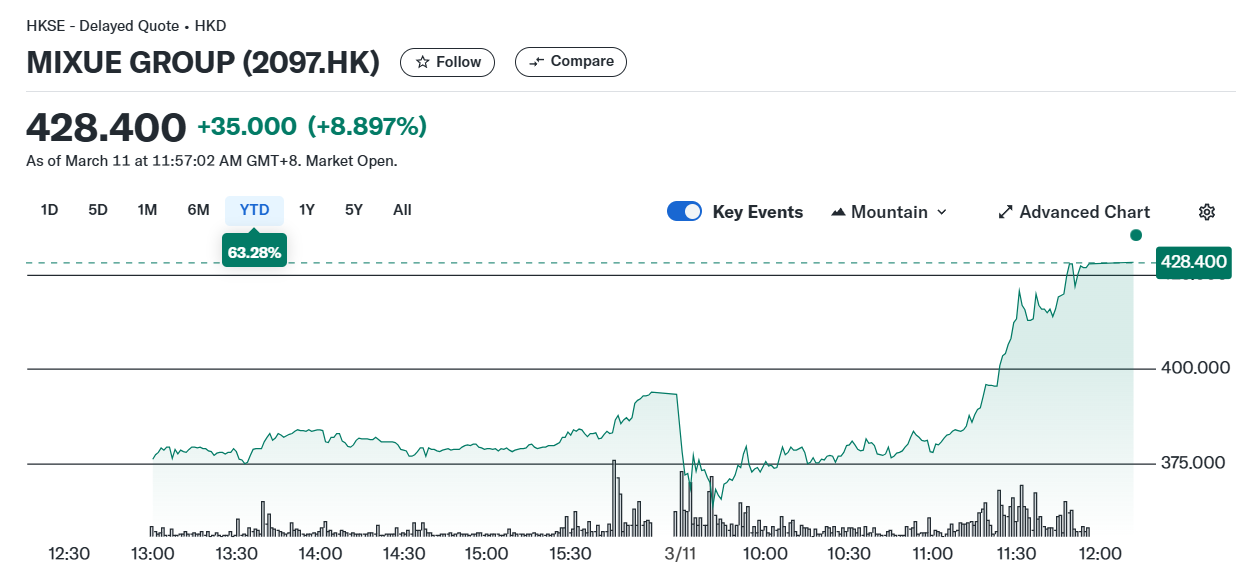Screen dimensions: 1251x578
Task: Click the green live price dot
Action: [x=1135, y=235]
